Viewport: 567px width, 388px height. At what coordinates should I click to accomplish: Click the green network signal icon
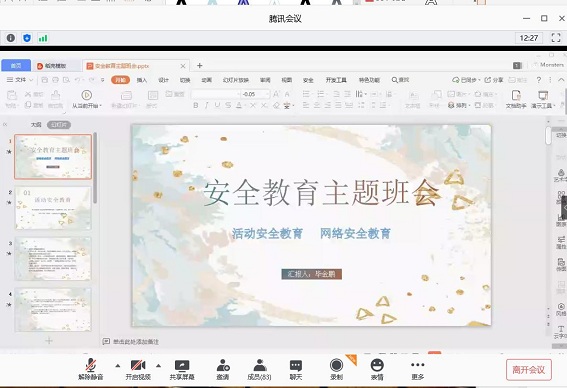(x=43, y=38)
